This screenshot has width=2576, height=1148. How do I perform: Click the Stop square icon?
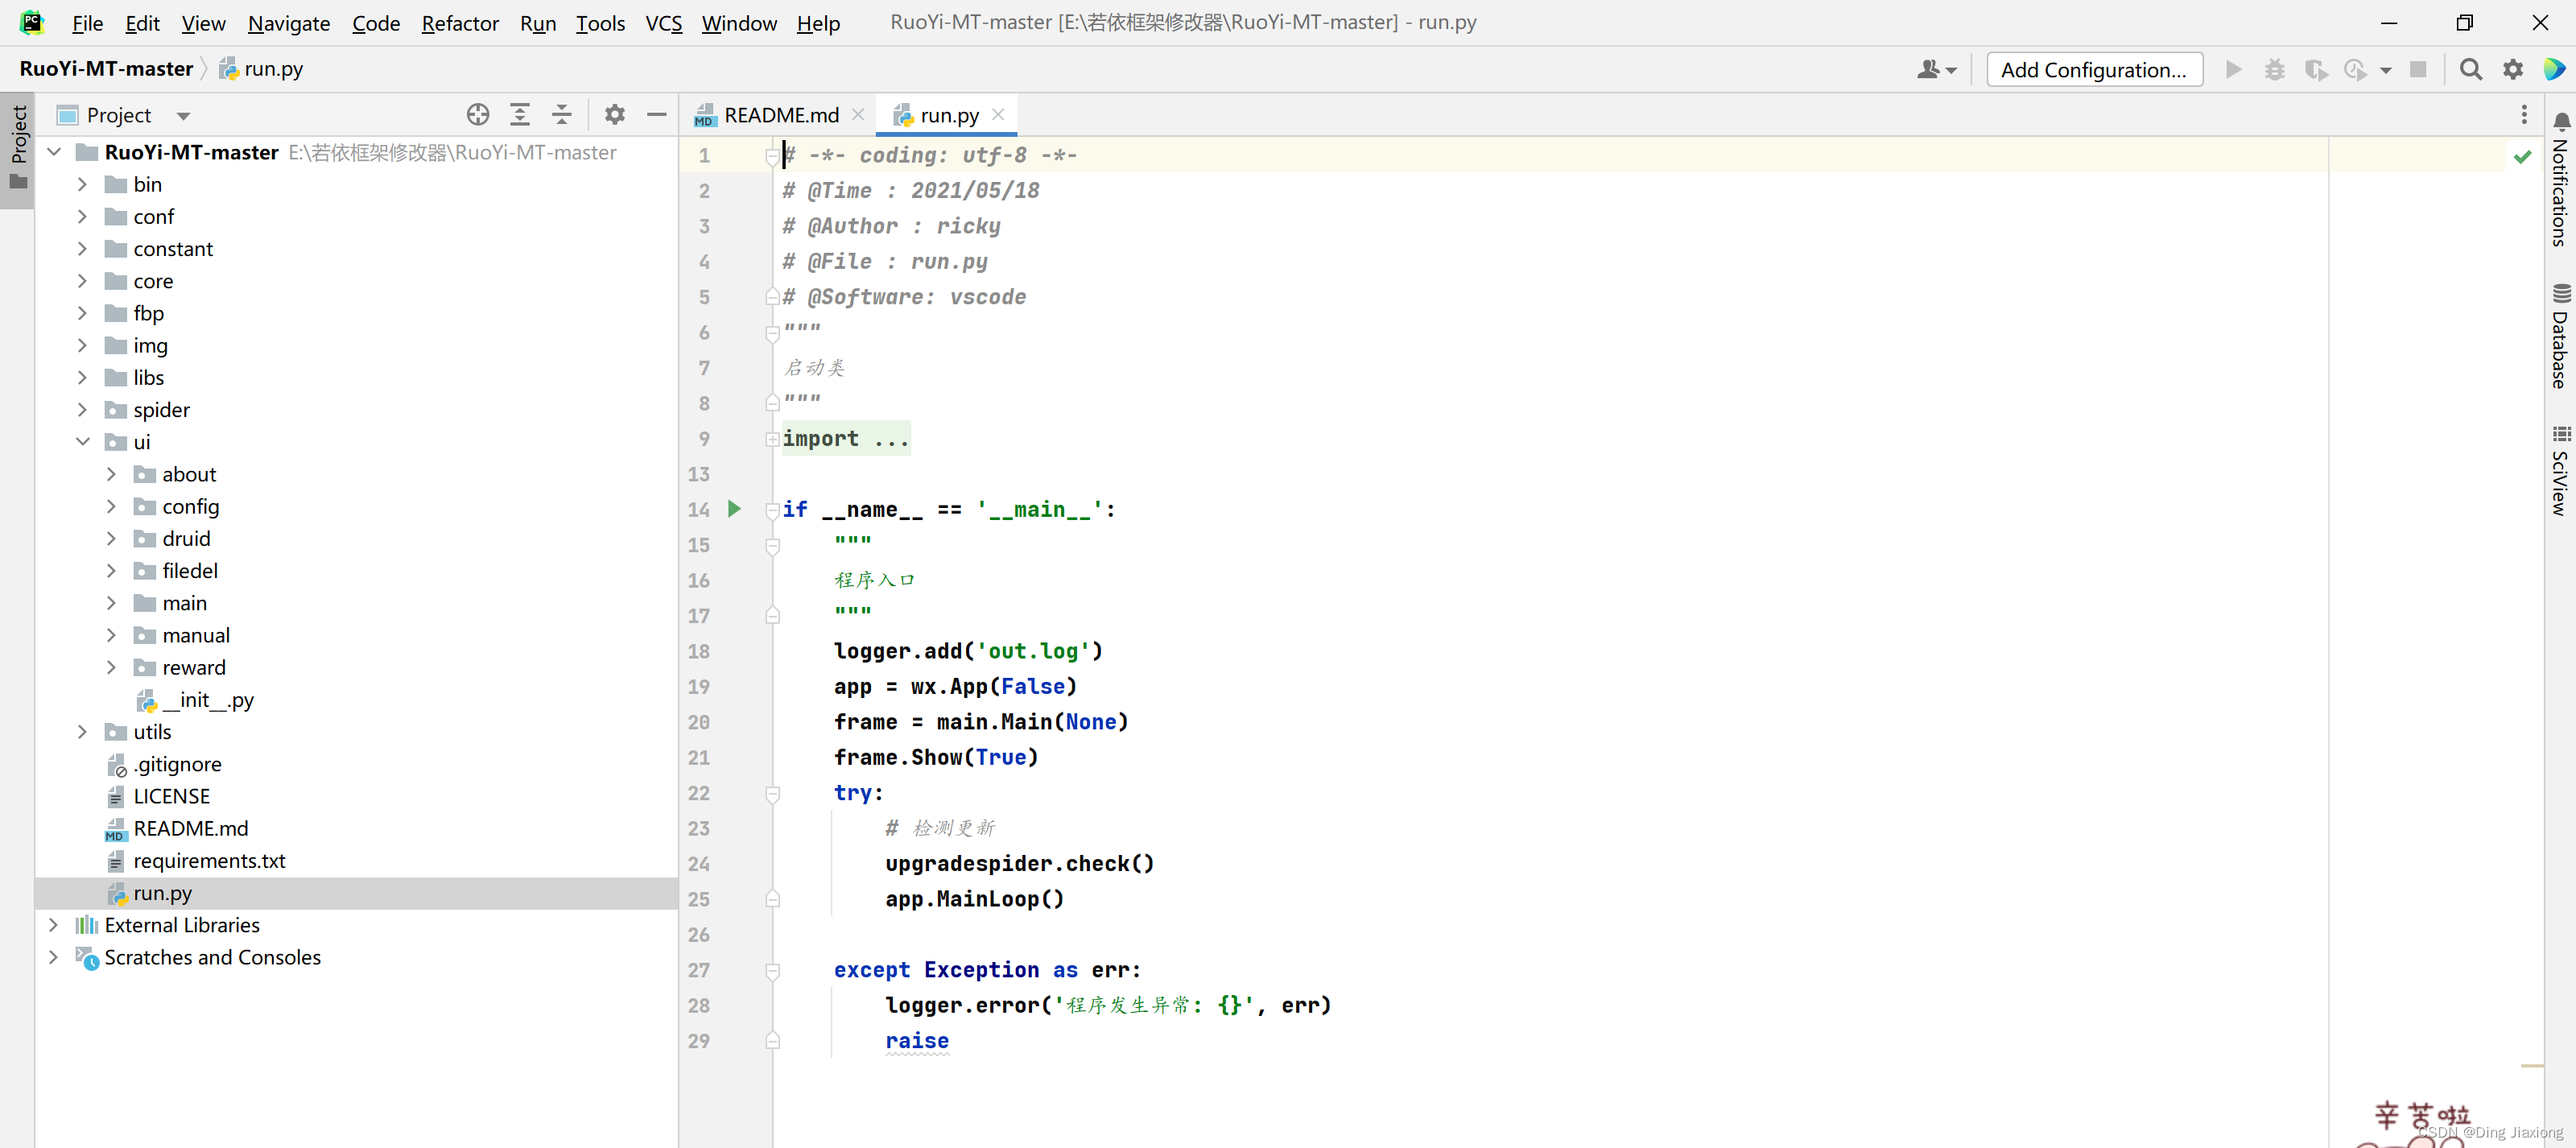click(2418, 69)
